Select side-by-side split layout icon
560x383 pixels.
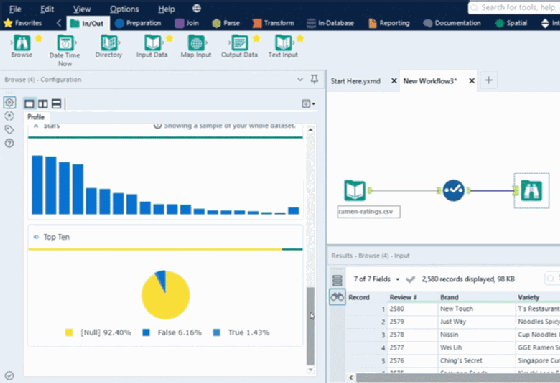pyautogui.click(x=43, y=104)
